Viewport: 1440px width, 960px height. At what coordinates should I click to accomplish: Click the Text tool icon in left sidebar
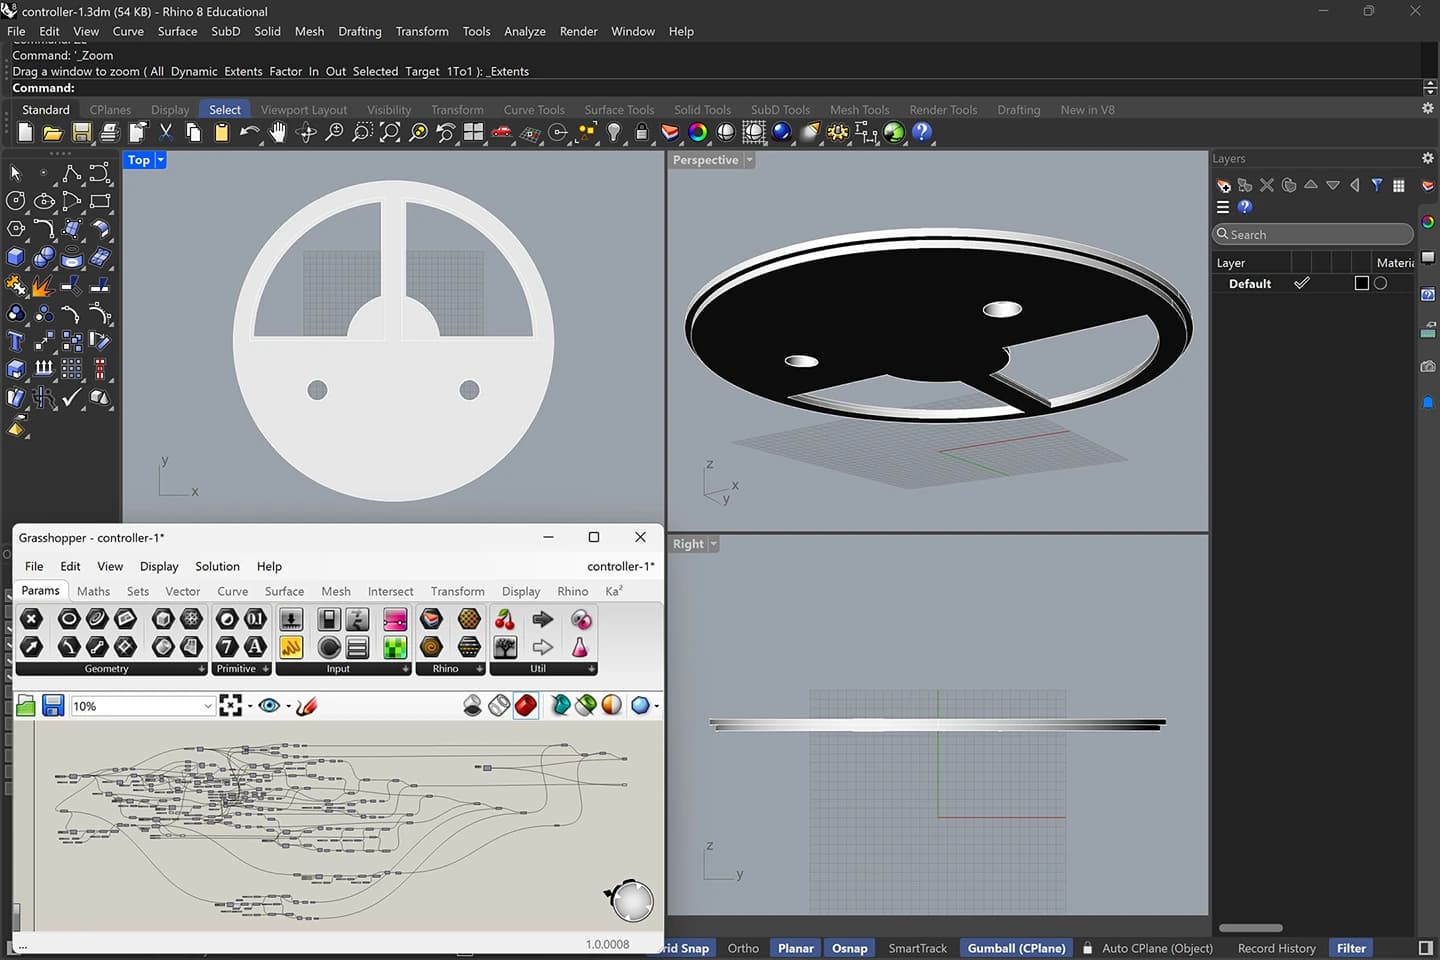[16, 341]
